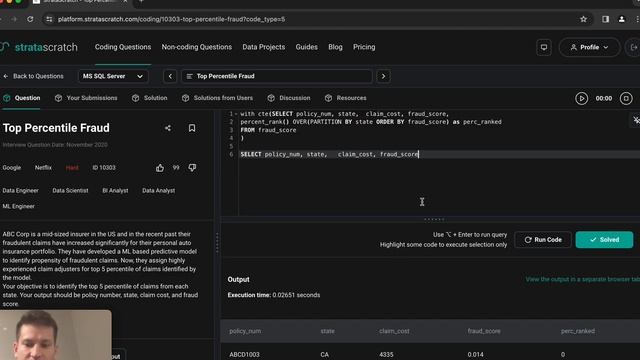
Task: Run the query with Run Code
Action: (x=543, y=240)
